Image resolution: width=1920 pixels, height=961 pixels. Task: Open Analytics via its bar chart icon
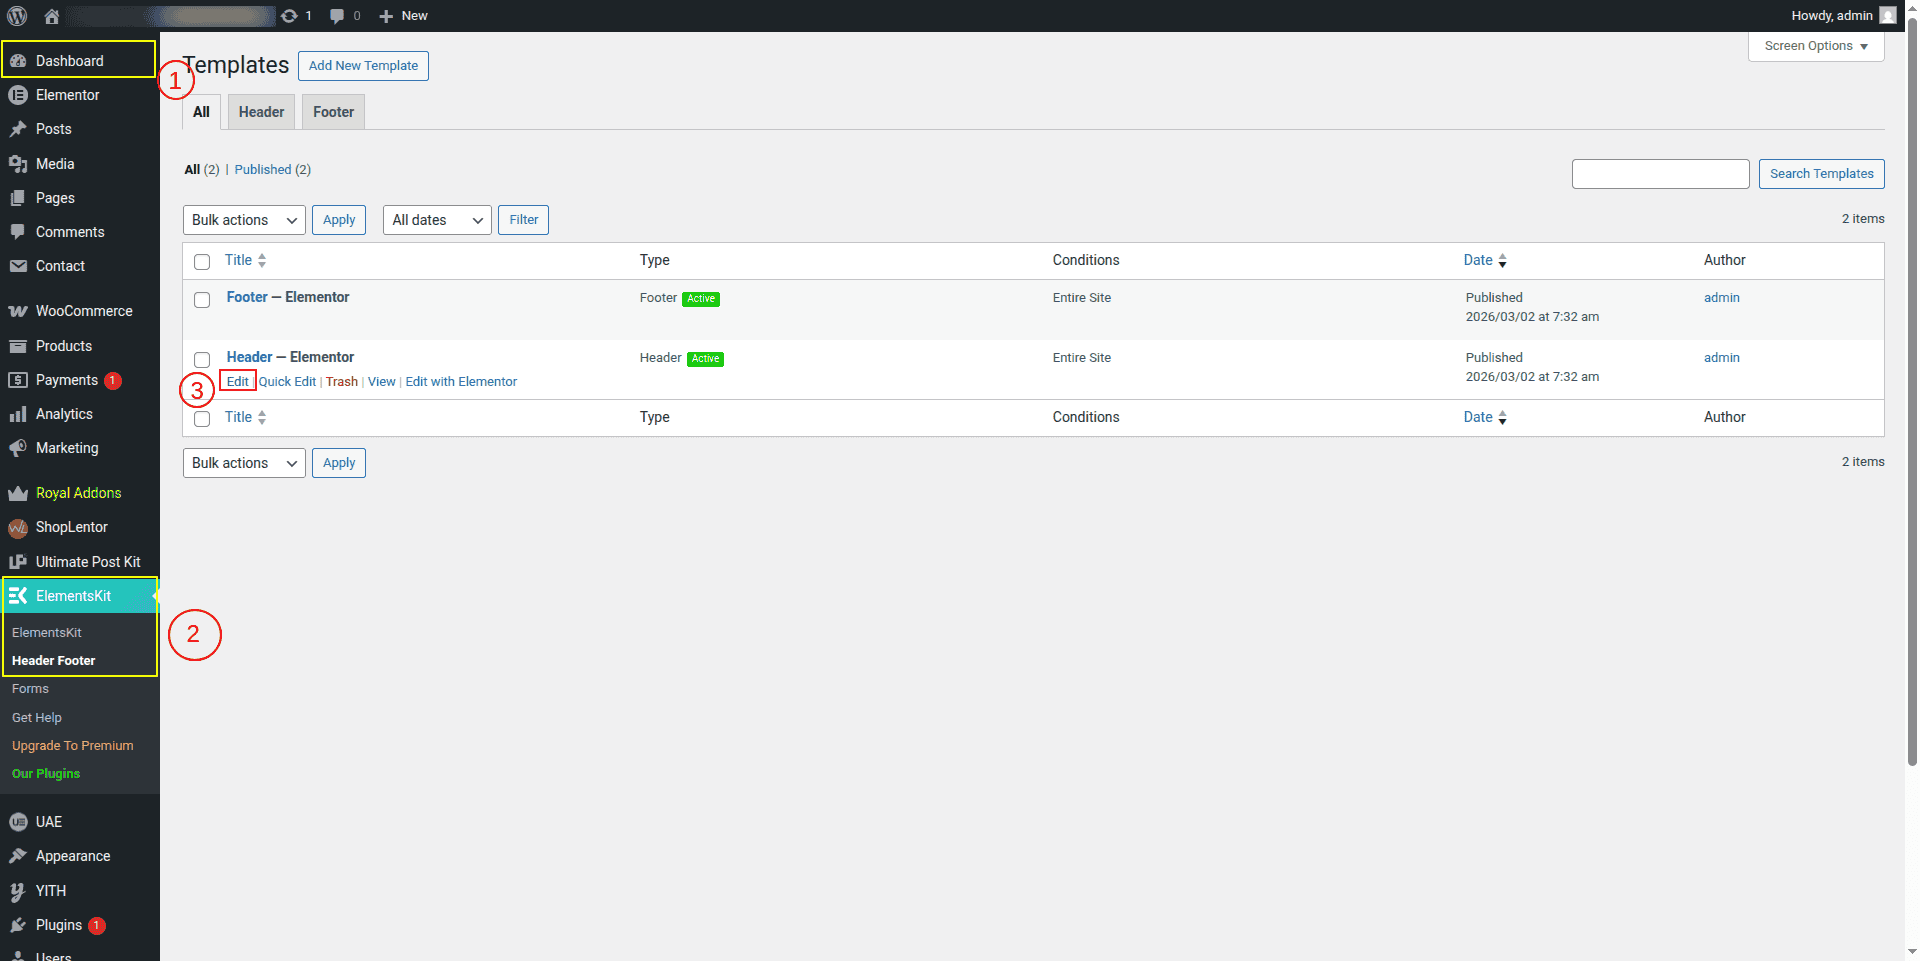(x=18, y=414)
